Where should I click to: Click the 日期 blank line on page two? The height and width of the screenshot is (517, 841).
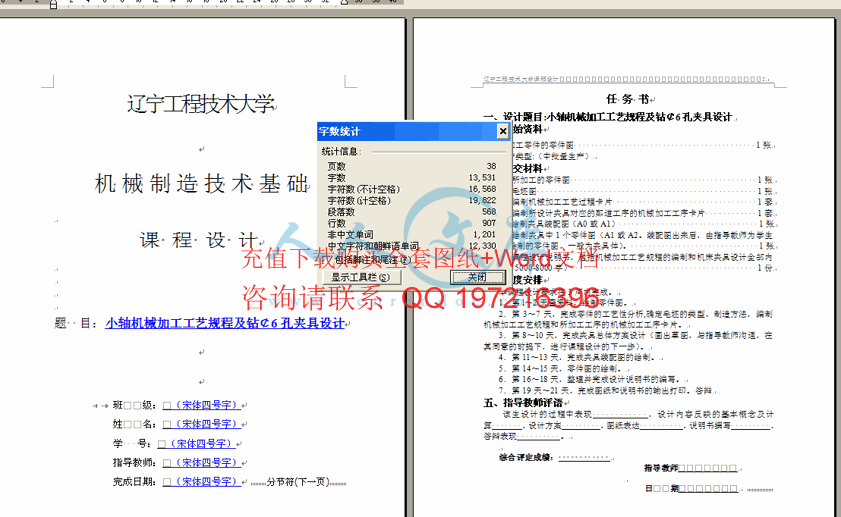pyautogui.click(x=691, y=488)
